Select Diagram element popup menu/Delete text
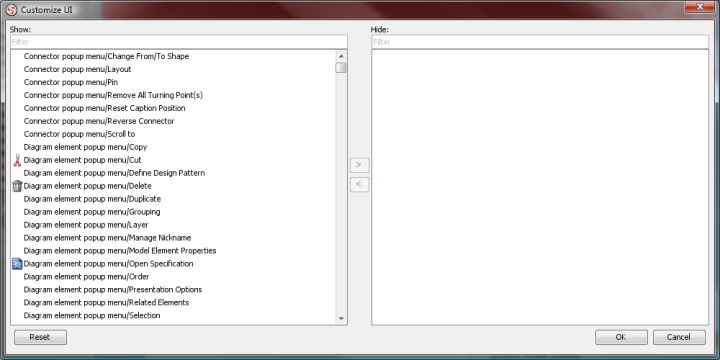This screenshot has width=720, height=360. 87,186
